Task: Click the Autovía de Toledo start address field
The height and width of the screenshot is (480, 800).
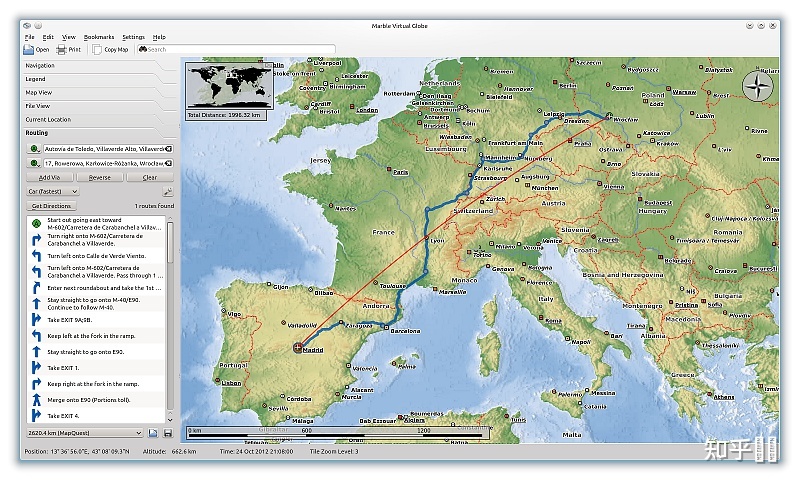Action: pos(104,149)
